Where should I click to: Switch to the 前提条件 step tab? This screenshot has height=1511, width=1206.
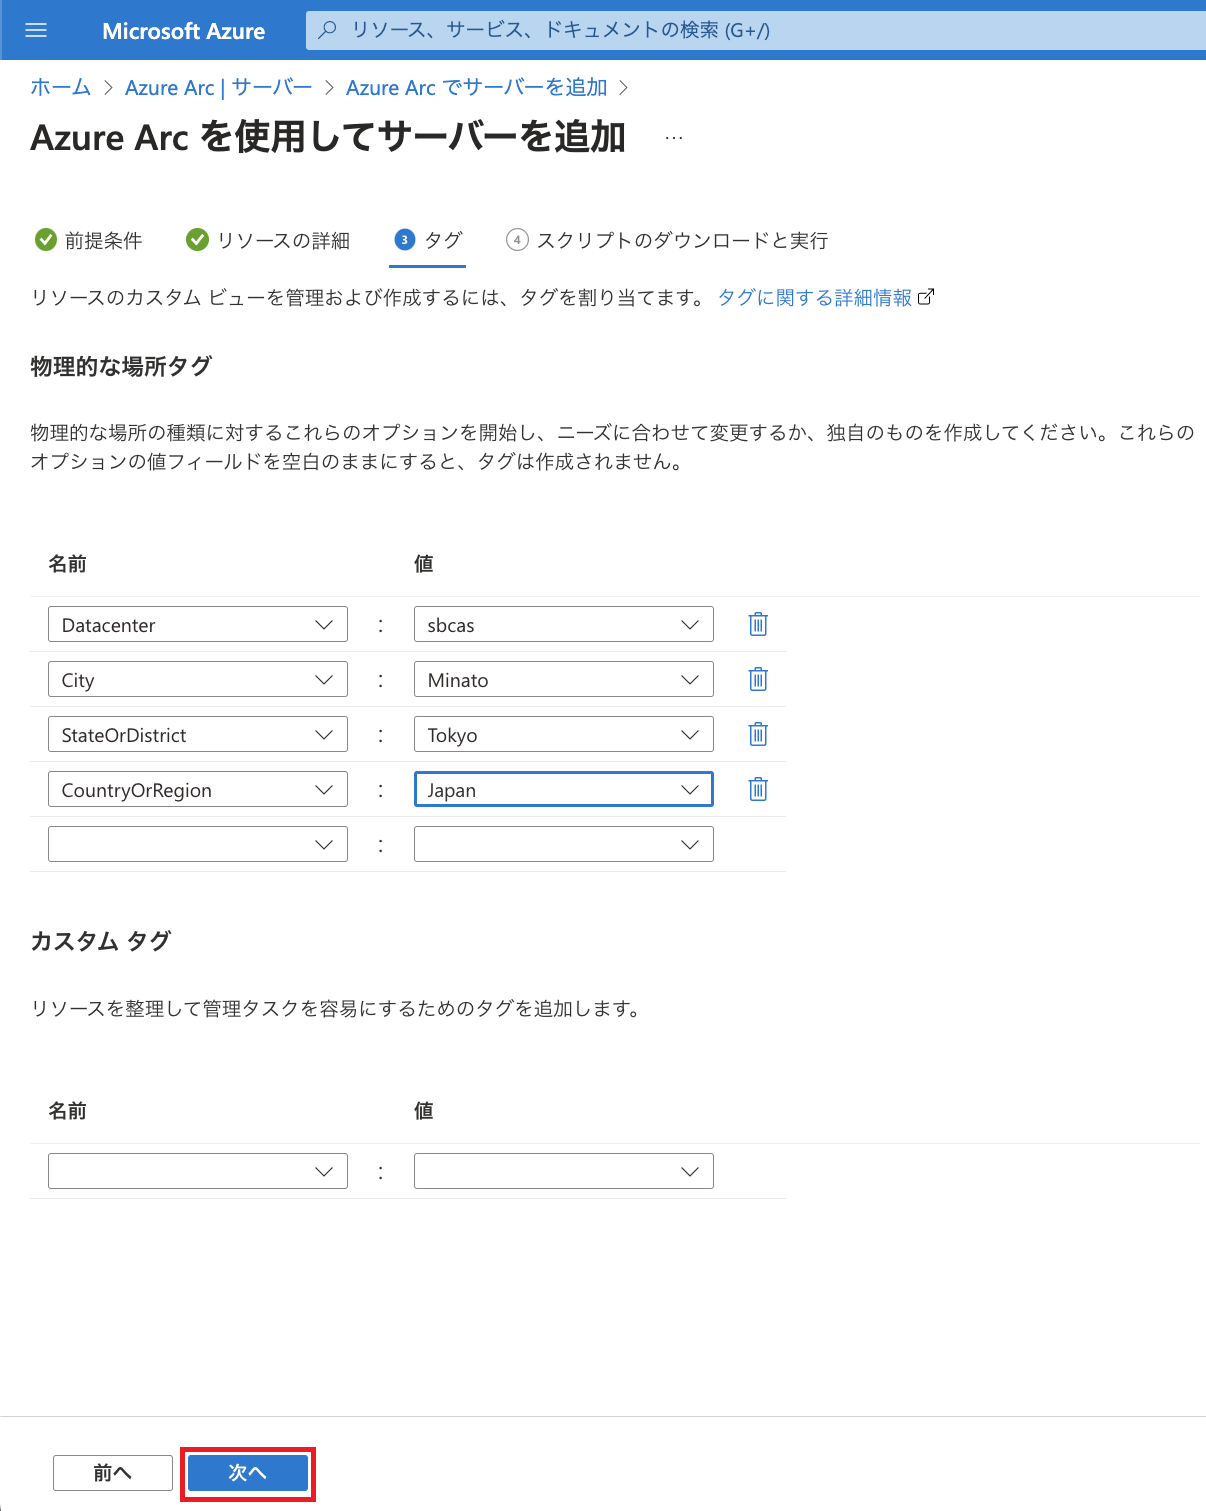point(89,240)
